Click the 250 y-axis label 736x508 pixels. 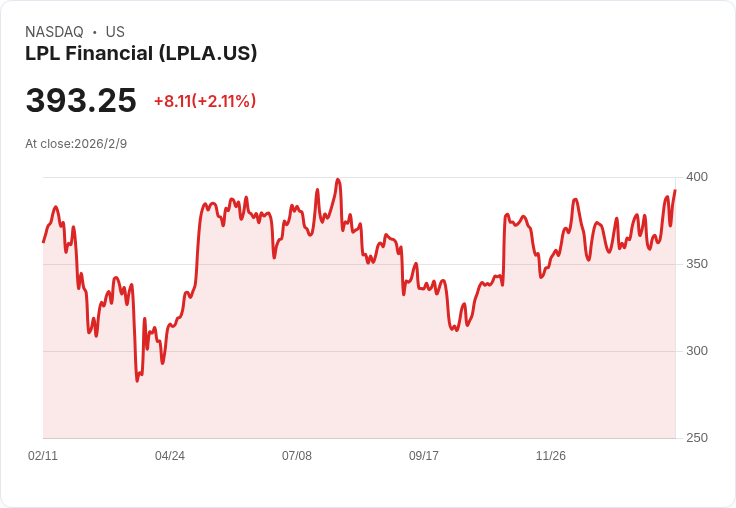pyautogui.click(x=697, y=438)
